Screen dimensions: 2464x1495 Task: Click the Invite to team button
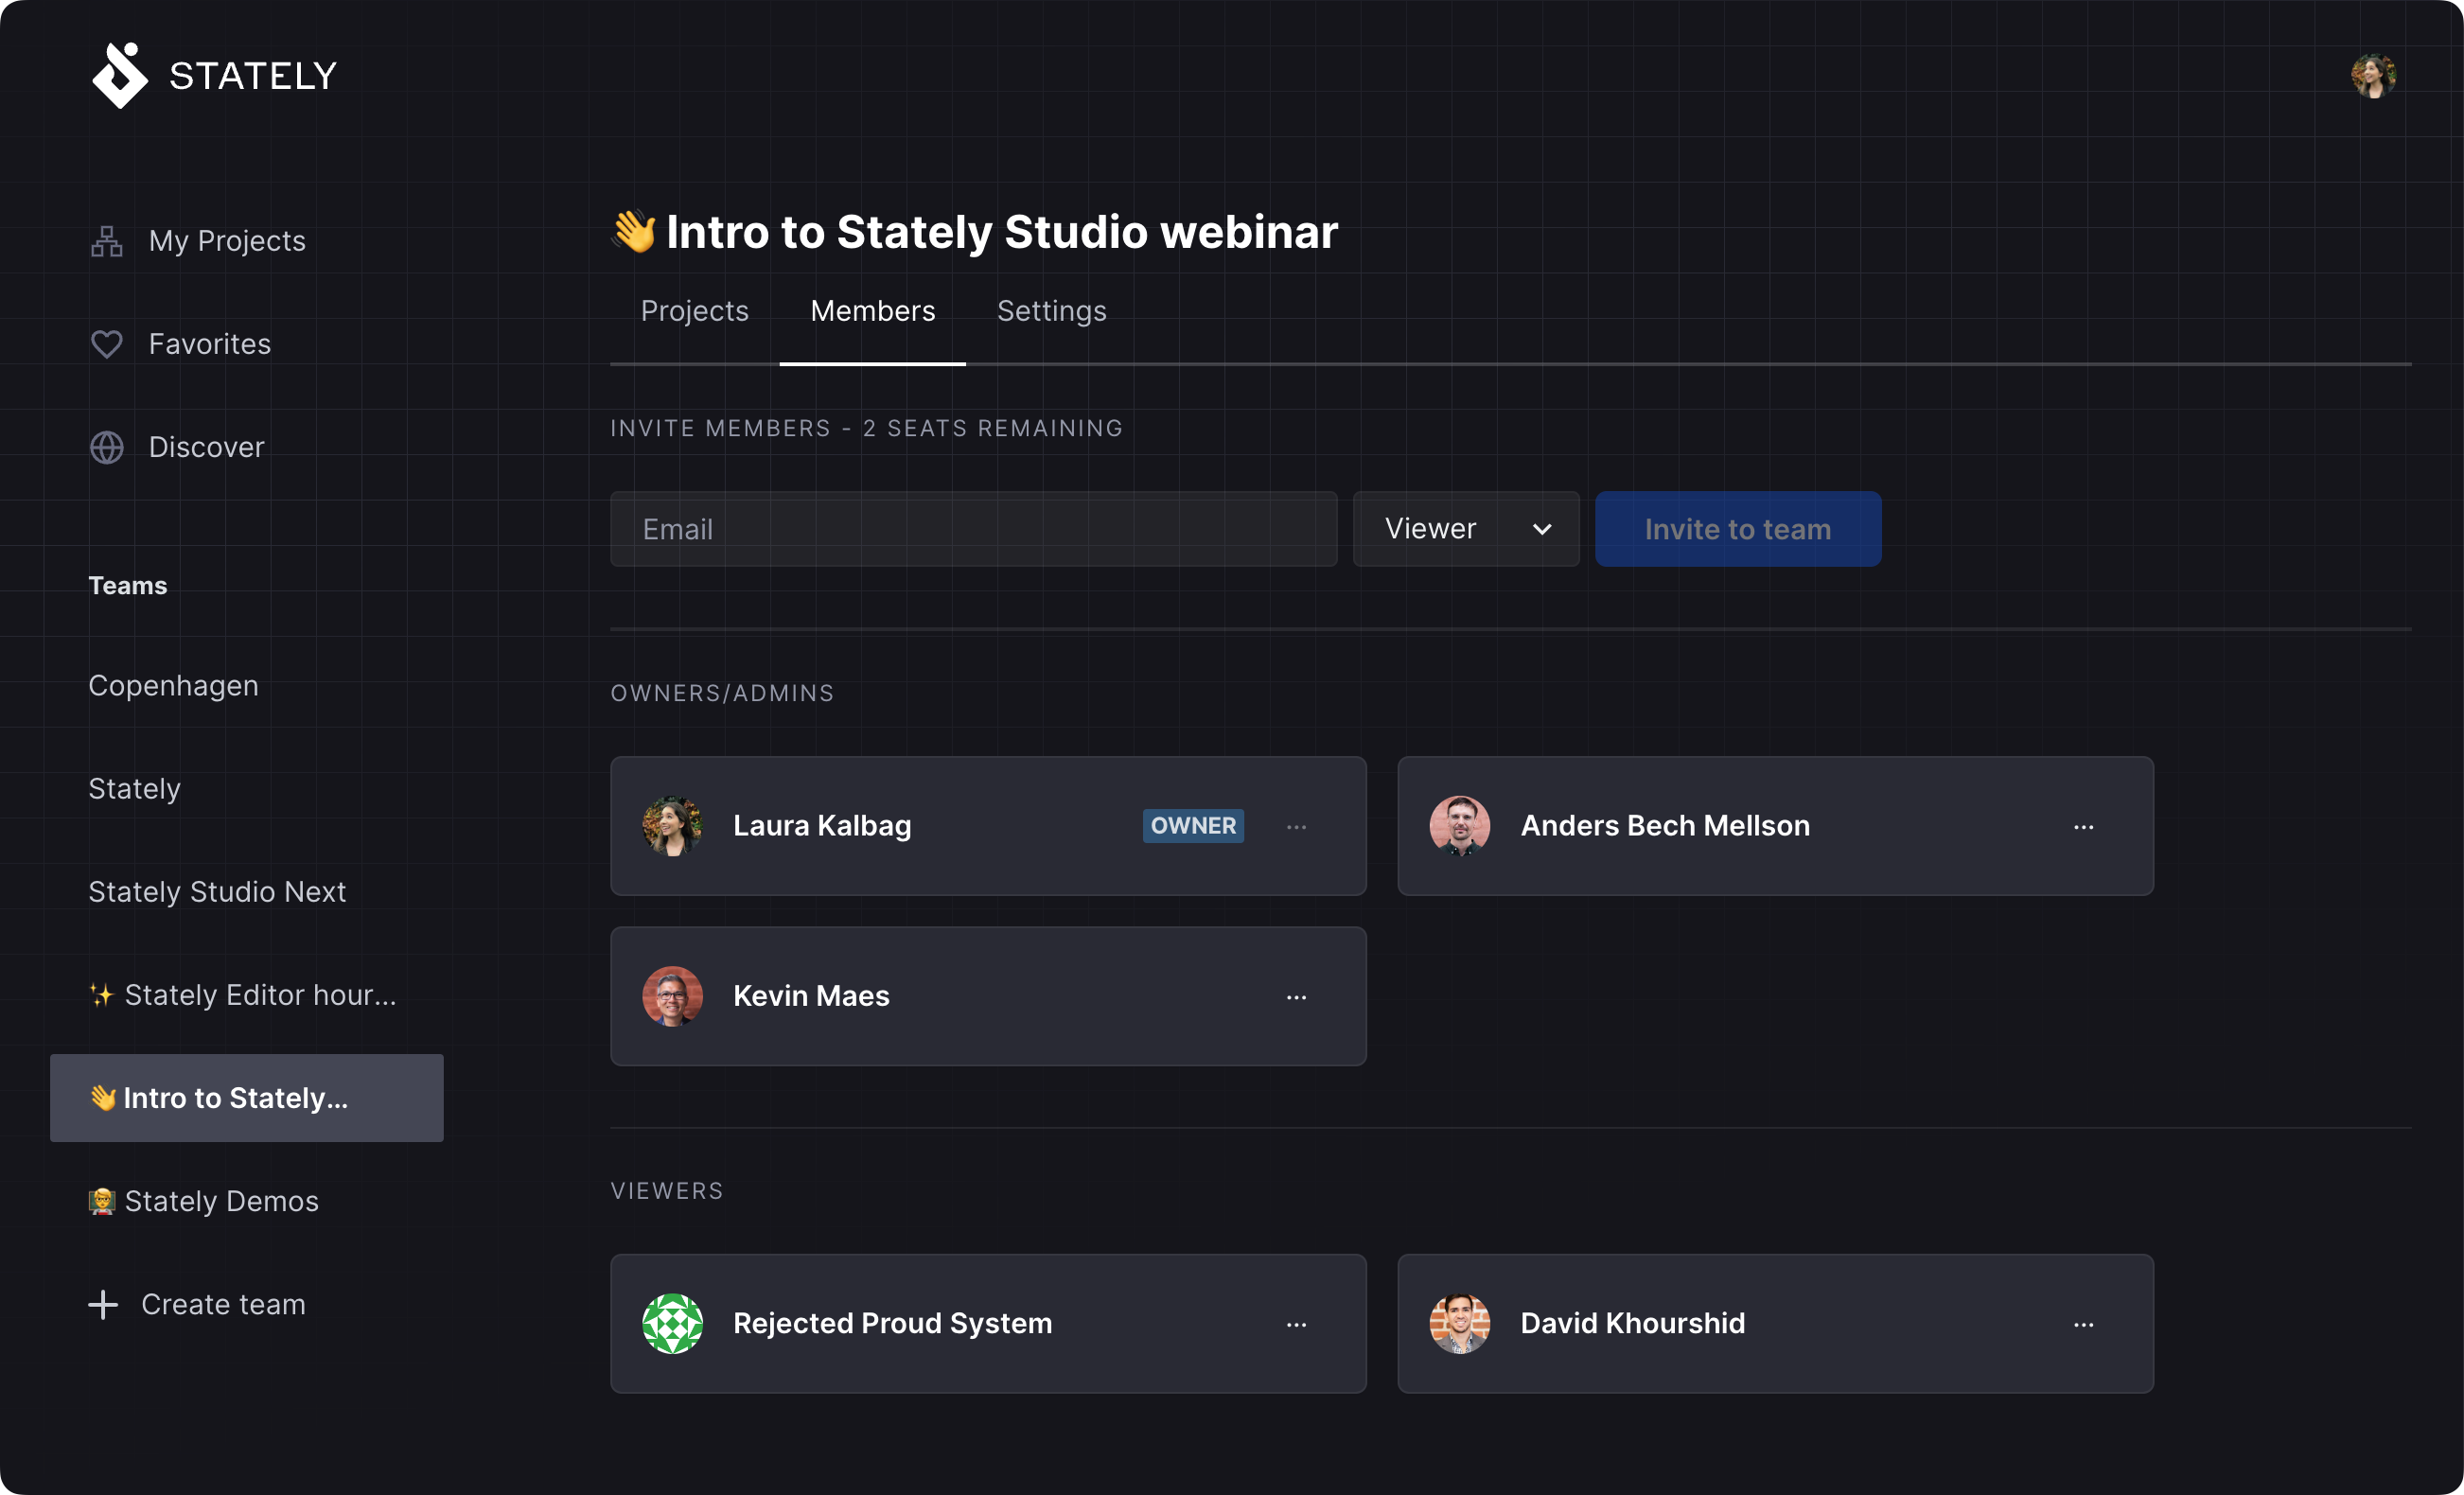pos(1737,528)
